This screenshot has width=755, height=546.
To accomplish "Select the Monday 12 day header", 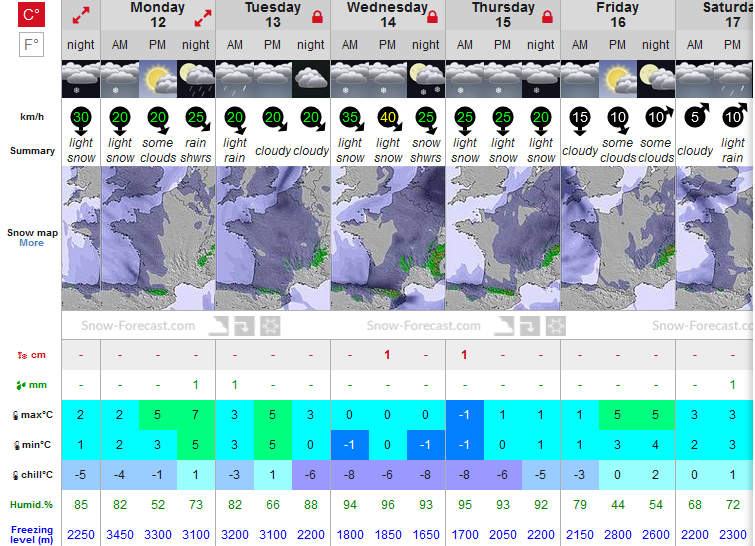I will pos(158,15).
